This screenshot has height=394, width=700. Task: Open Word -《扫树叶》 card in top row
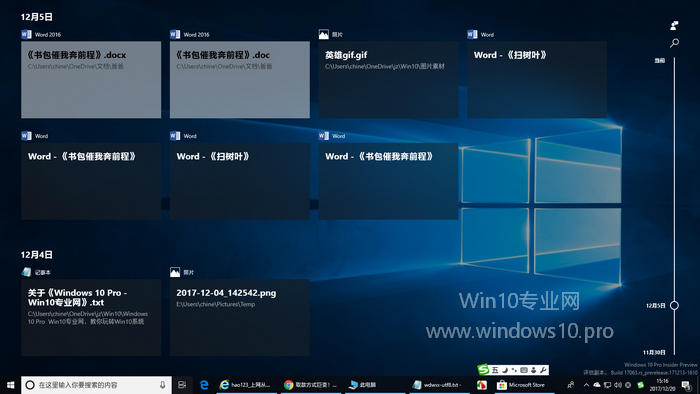click(x=537, y=79)
